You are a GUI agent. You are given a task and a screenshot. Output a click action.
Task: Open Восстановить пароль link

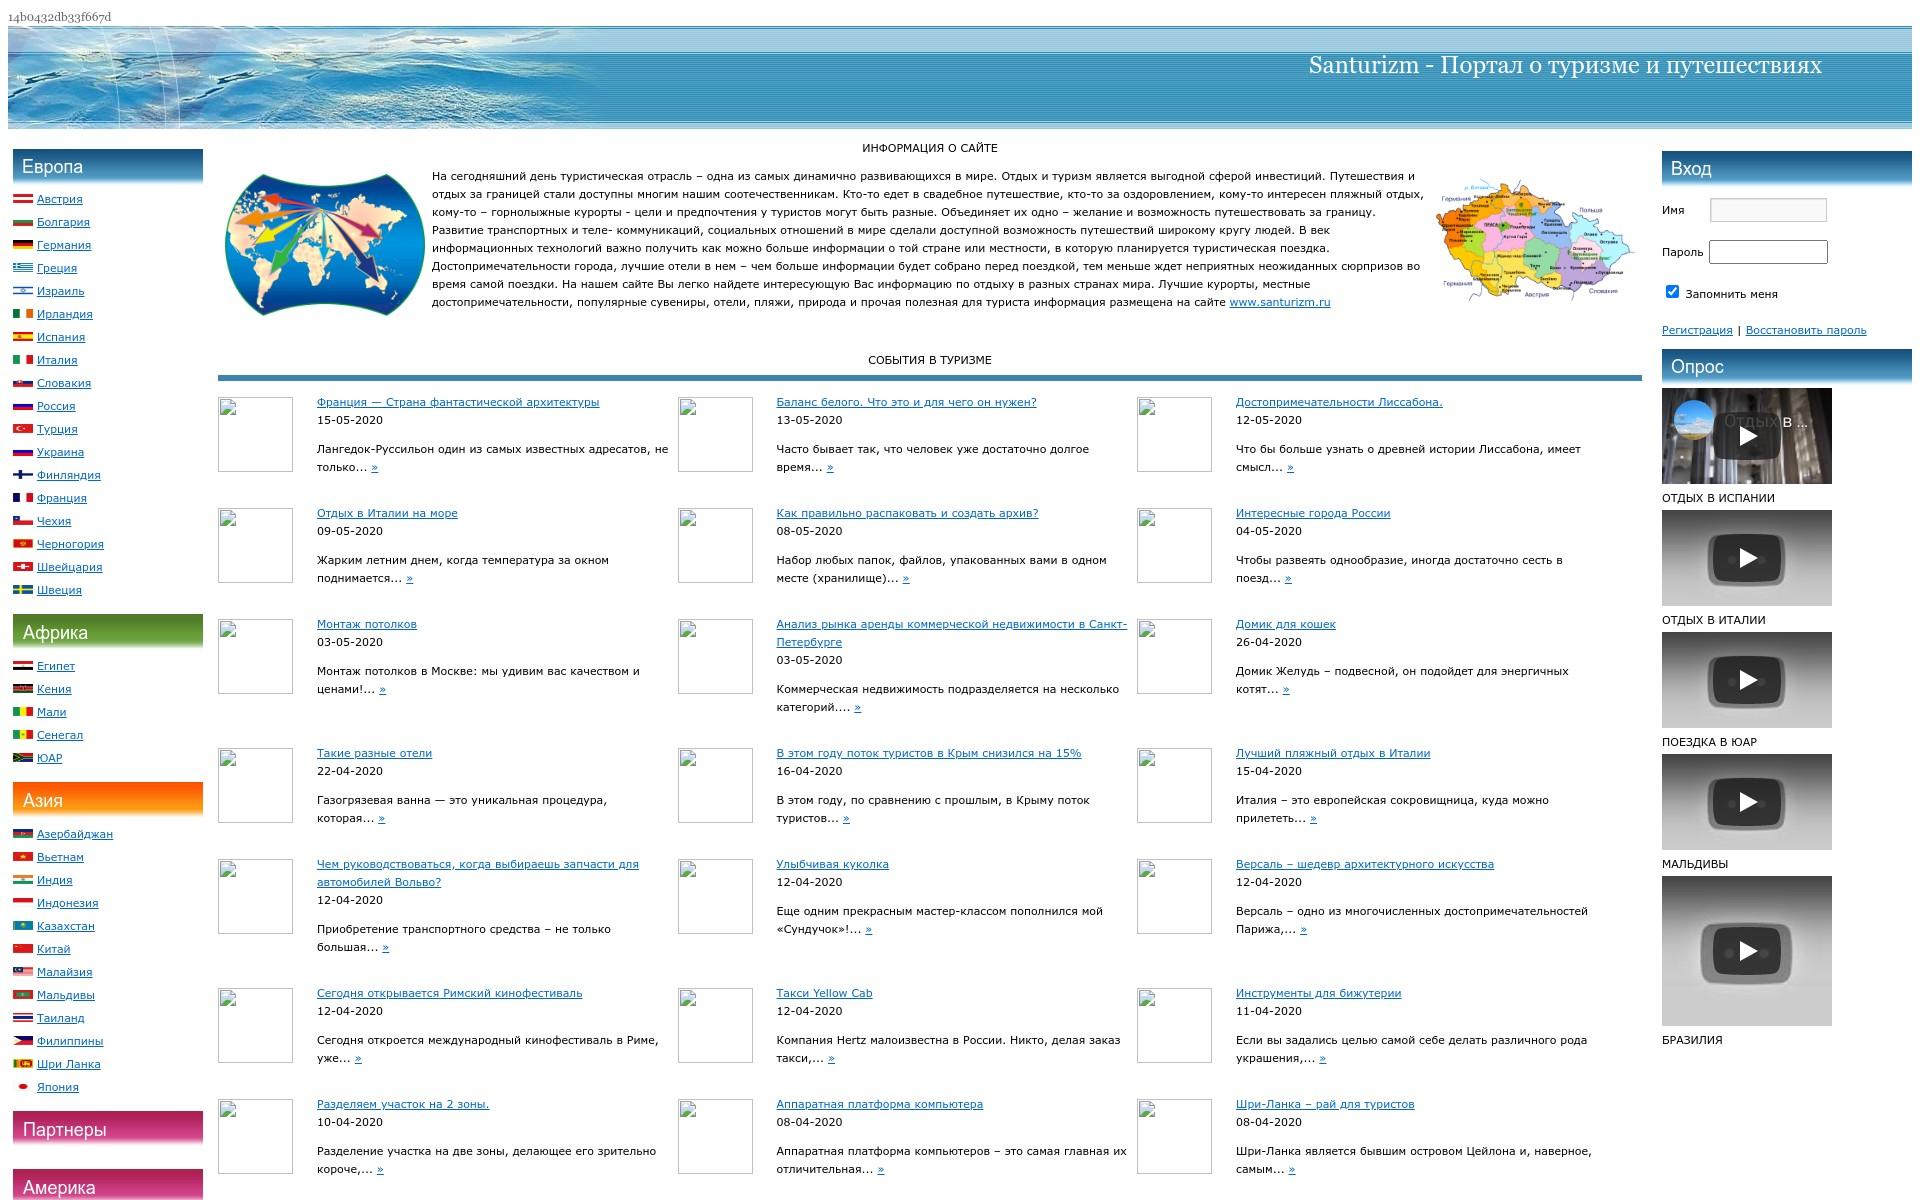[x=1806, y=330]
